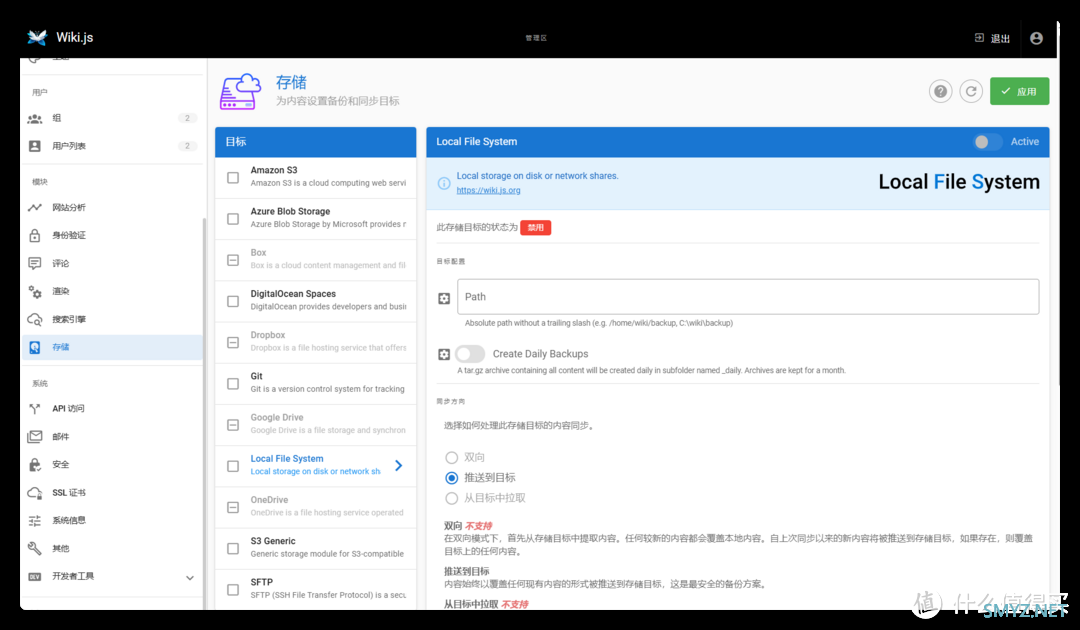1080x630 pixels.
Task: Click the green 应用 (Apply) button
Action: [1019, 91]
